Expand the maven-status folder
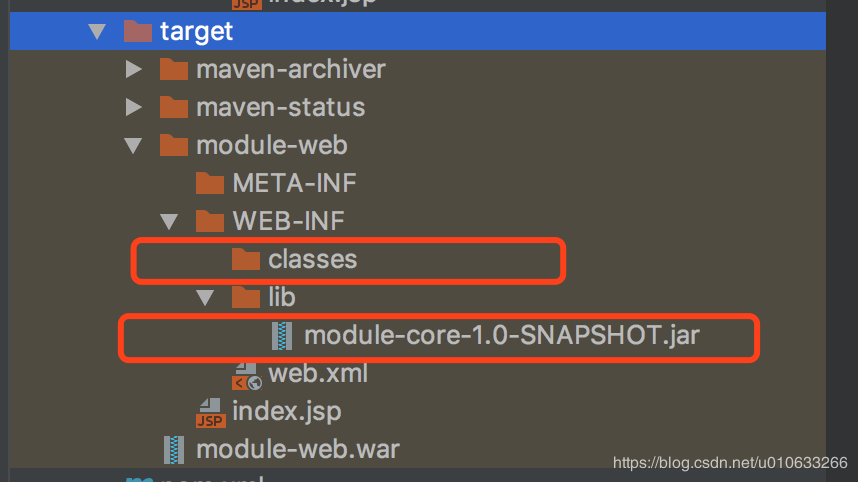 tap(133, 107)
